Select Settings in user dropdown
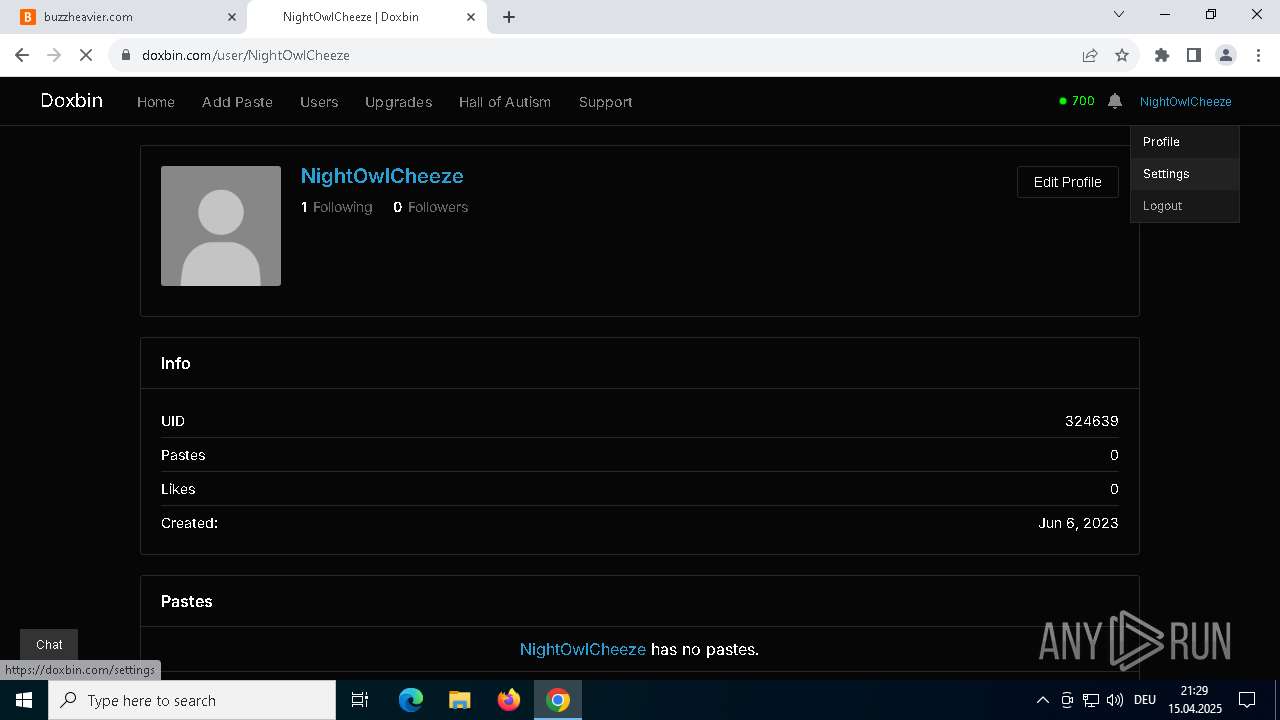This screenshot has height=720, width=1280. tap(1185, 174)
